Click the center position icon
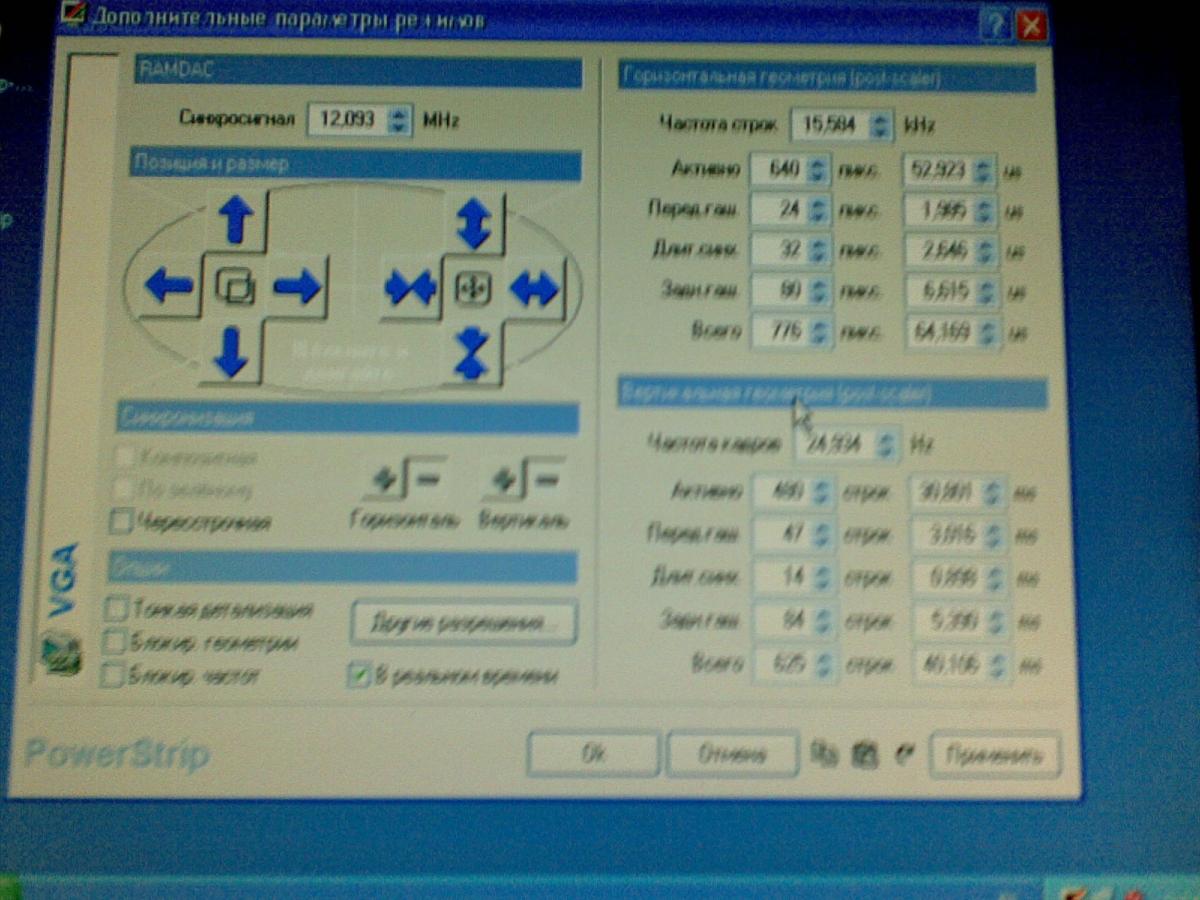The height and width of the screenshot is (900, 1200). tap(235, 288)
